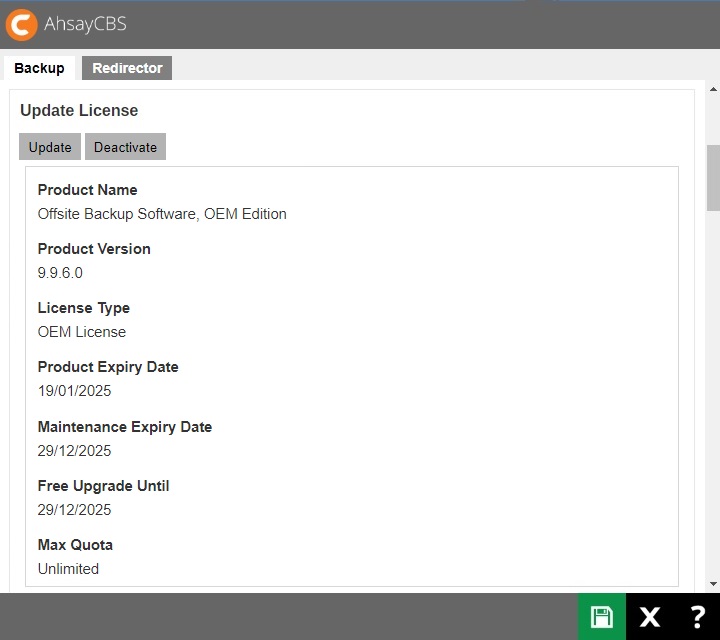Viewport: 720px width, 640px height.
Task: Open the Redirector tab
Action: tap(127, 68)
